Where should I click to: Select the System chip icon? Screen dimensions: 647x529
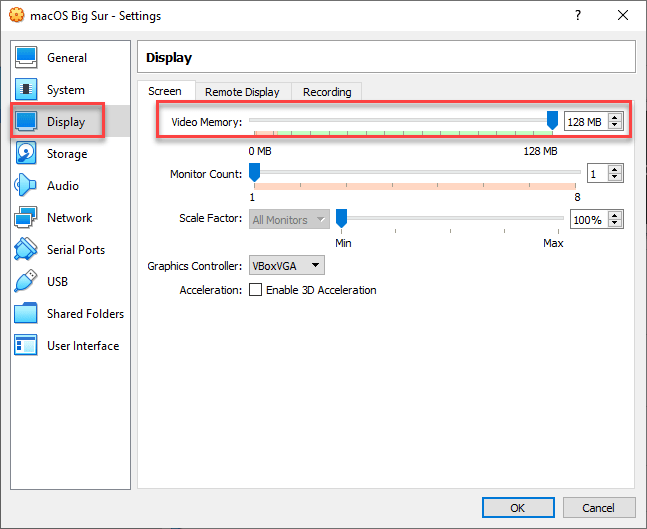[x=27, y=90]
